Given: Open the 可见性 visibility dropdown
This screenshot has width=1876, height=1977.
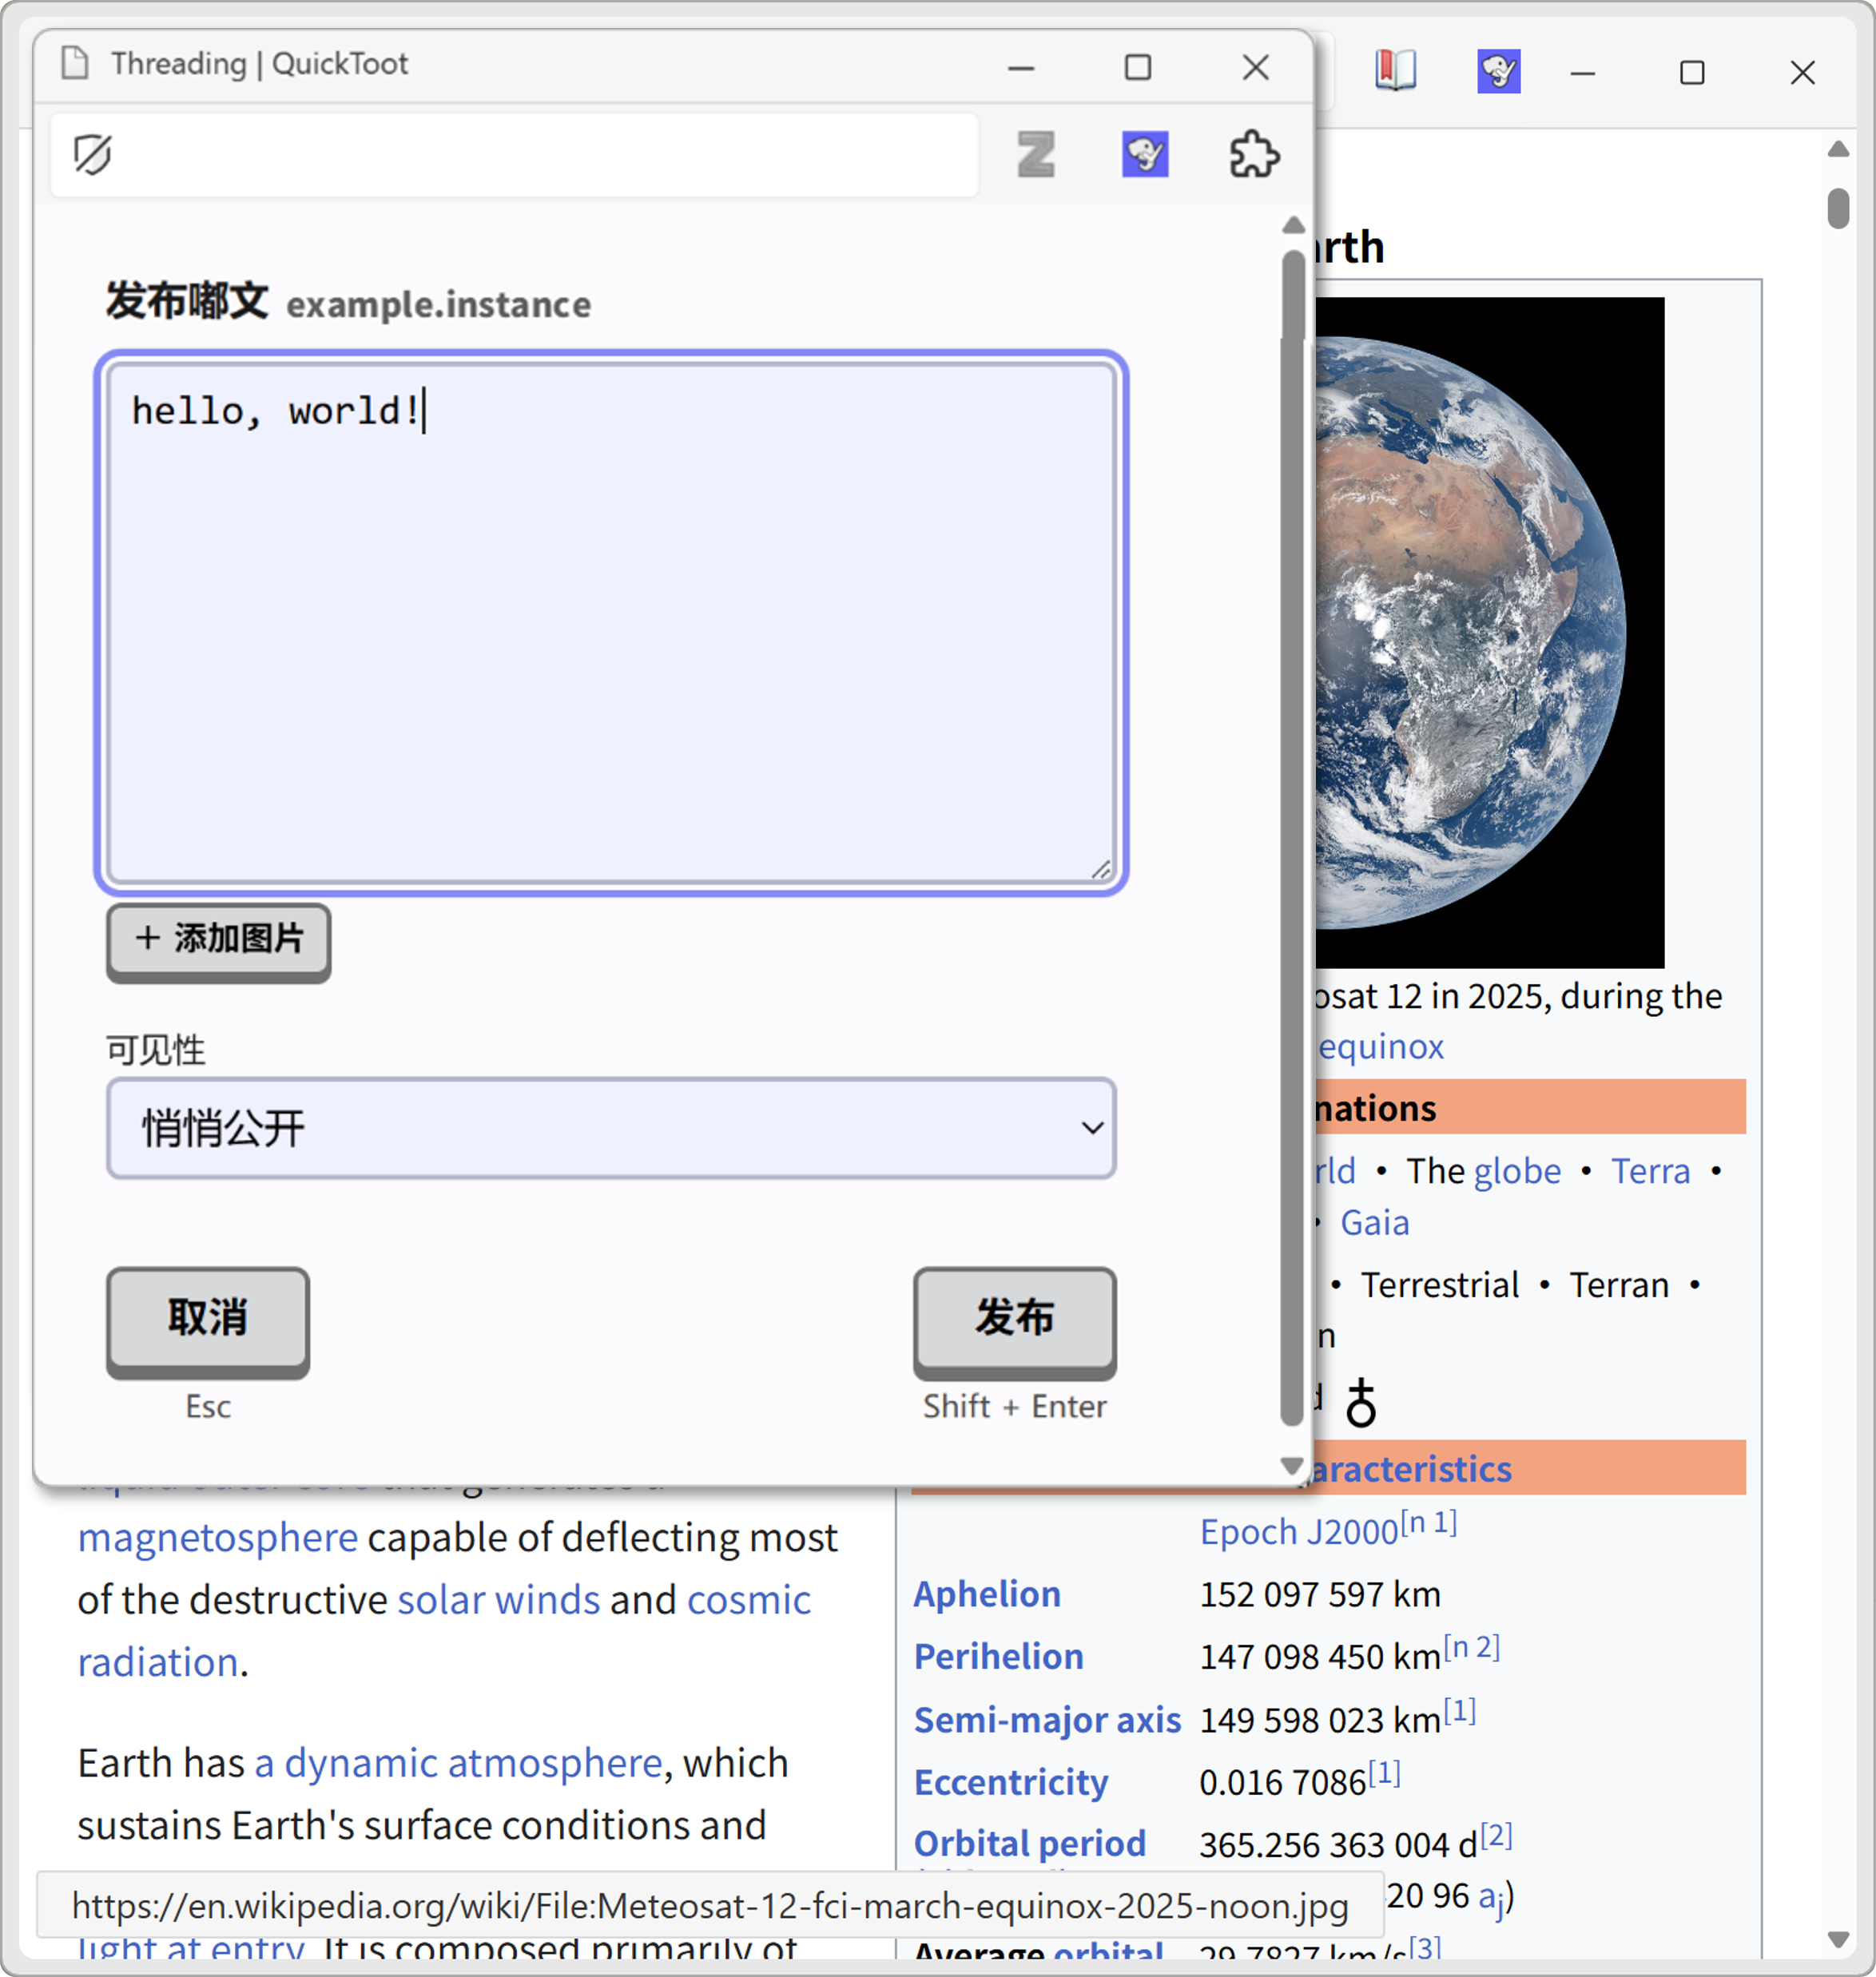Looking at the screenshot, I should 611,1128.
